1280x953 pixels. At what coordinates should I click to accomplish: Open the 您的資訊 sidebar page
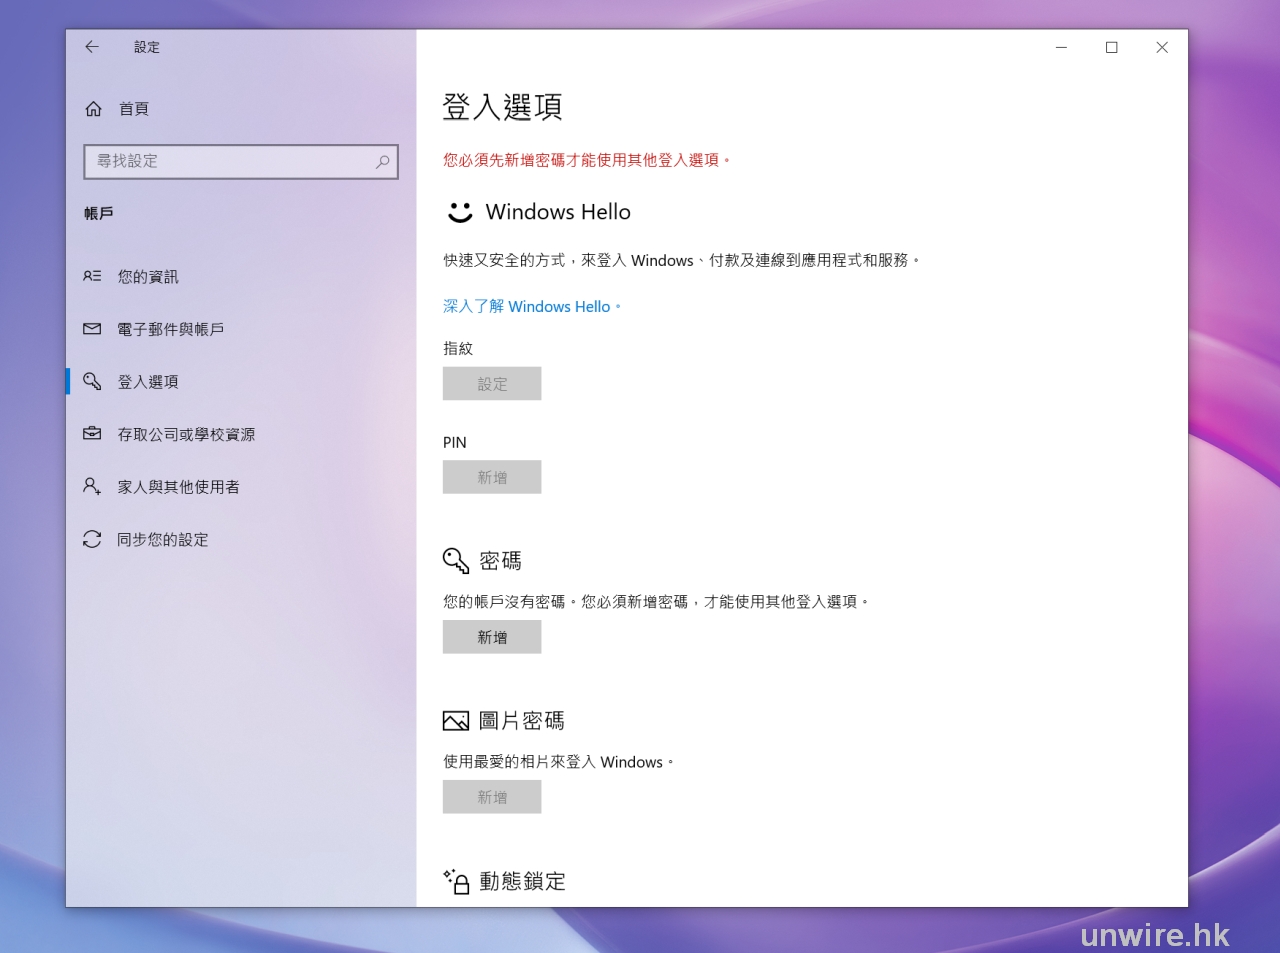coord(148,277)
